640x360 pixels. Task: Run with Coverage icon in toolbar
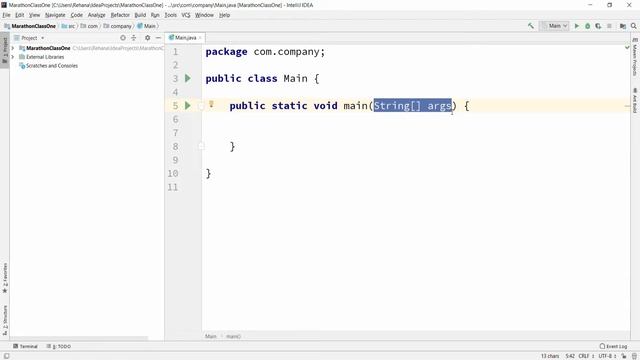pyautogui.click(x=598, y=26)
